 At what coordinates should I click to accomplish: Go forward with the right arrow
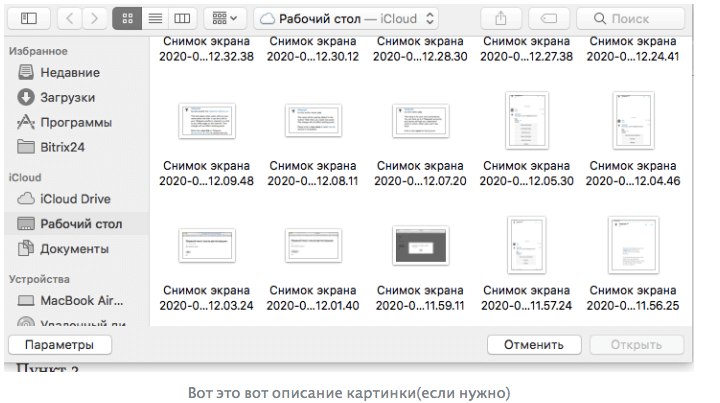[x=94, y=19]
